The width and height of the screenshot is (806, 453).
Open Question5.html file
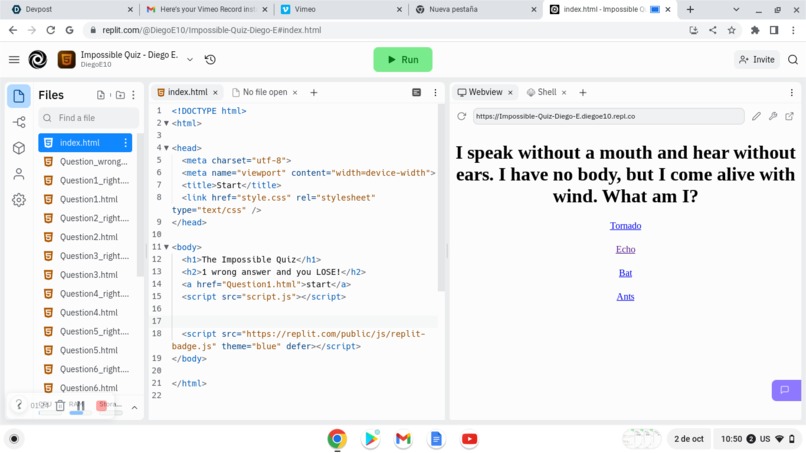(x=88, y=350)
